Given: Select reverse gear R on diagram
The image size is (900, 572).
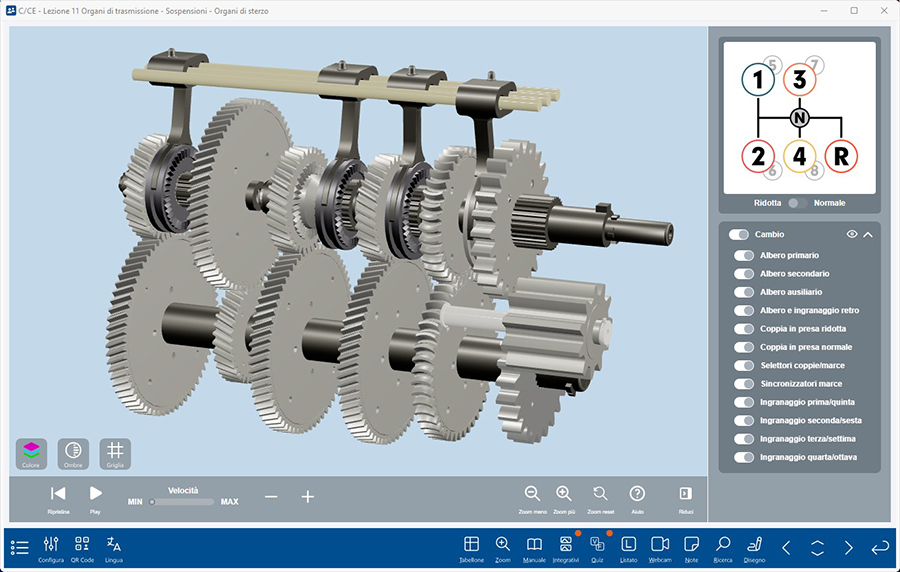Looking at the screenshot, I should coord(843,156).
